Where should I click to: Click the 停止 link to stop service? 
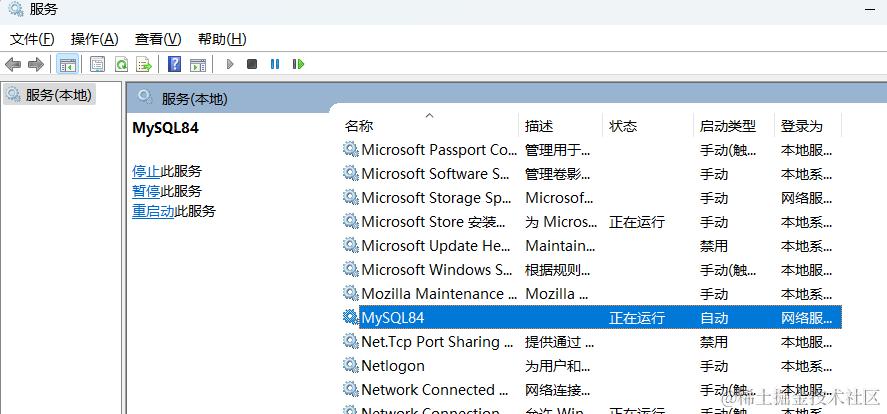(147, 171)
